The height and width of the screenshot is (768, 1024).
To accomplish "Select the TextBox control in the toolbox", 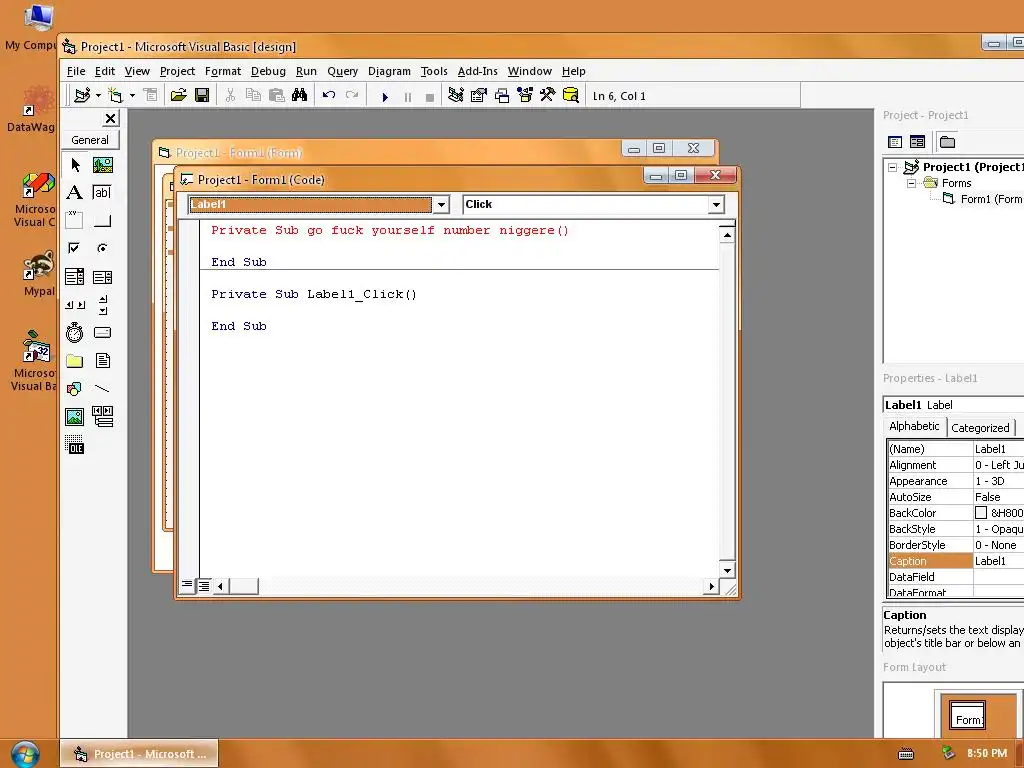I will pos(103,193).
